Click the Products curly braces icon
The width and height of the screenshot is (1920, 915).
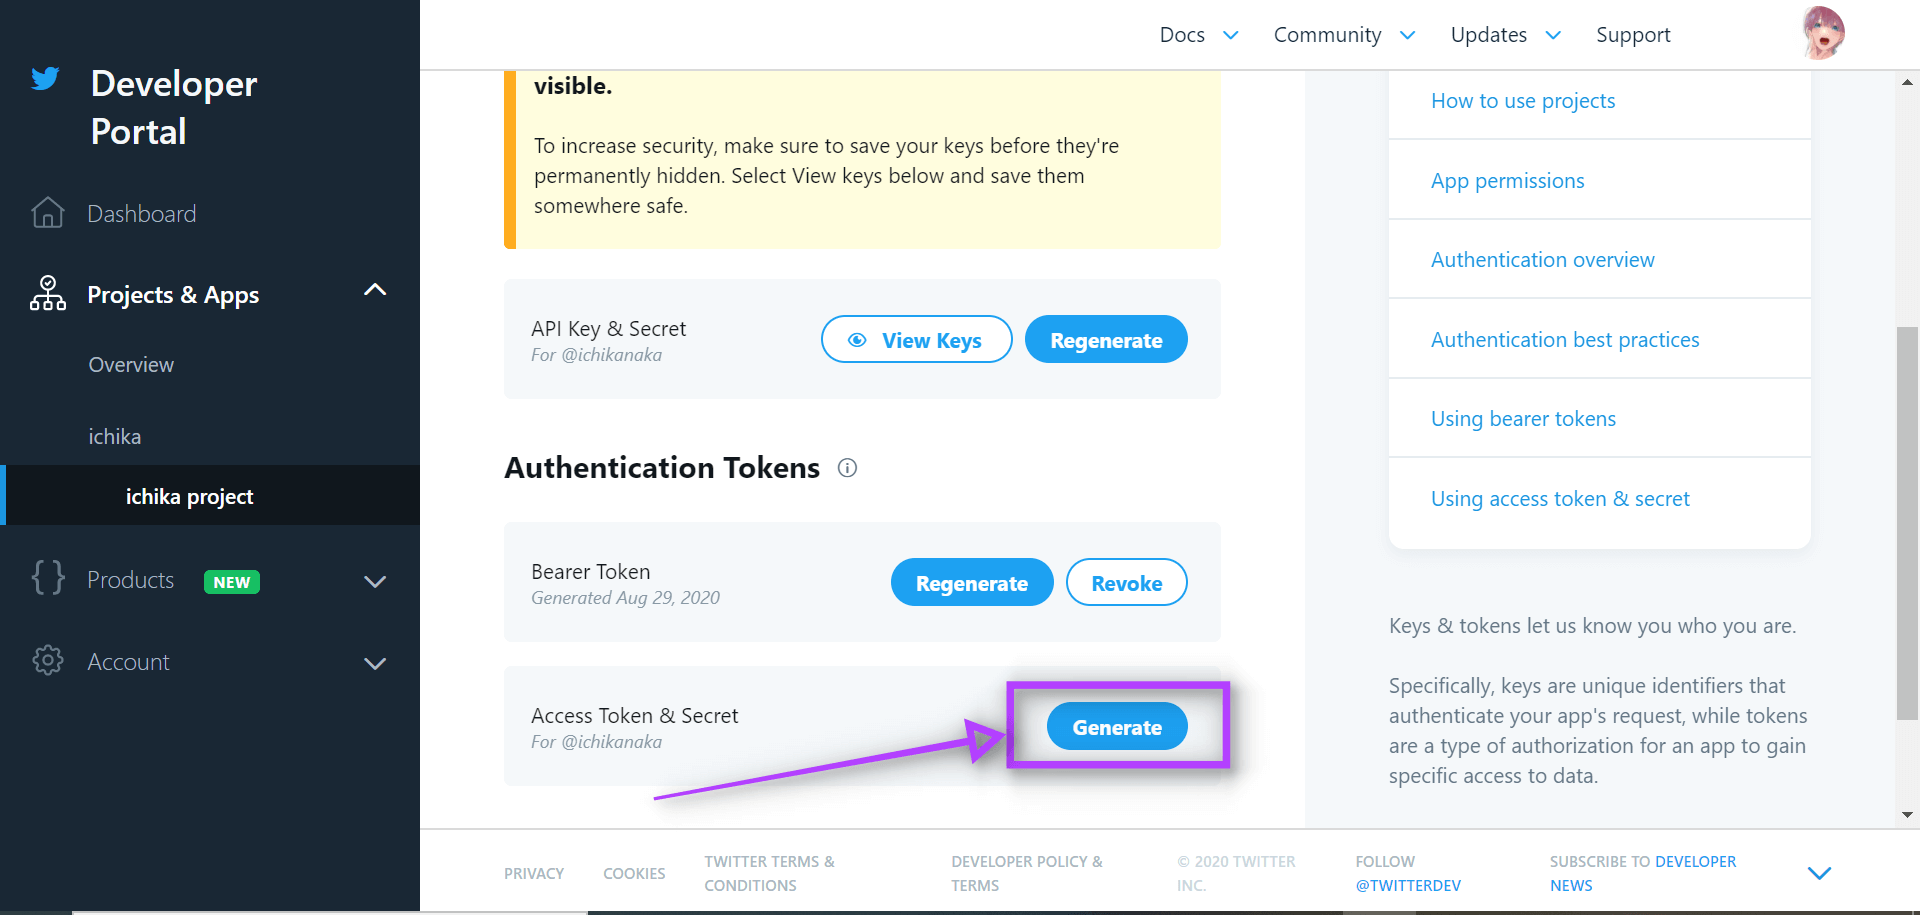tap(48, 578)
